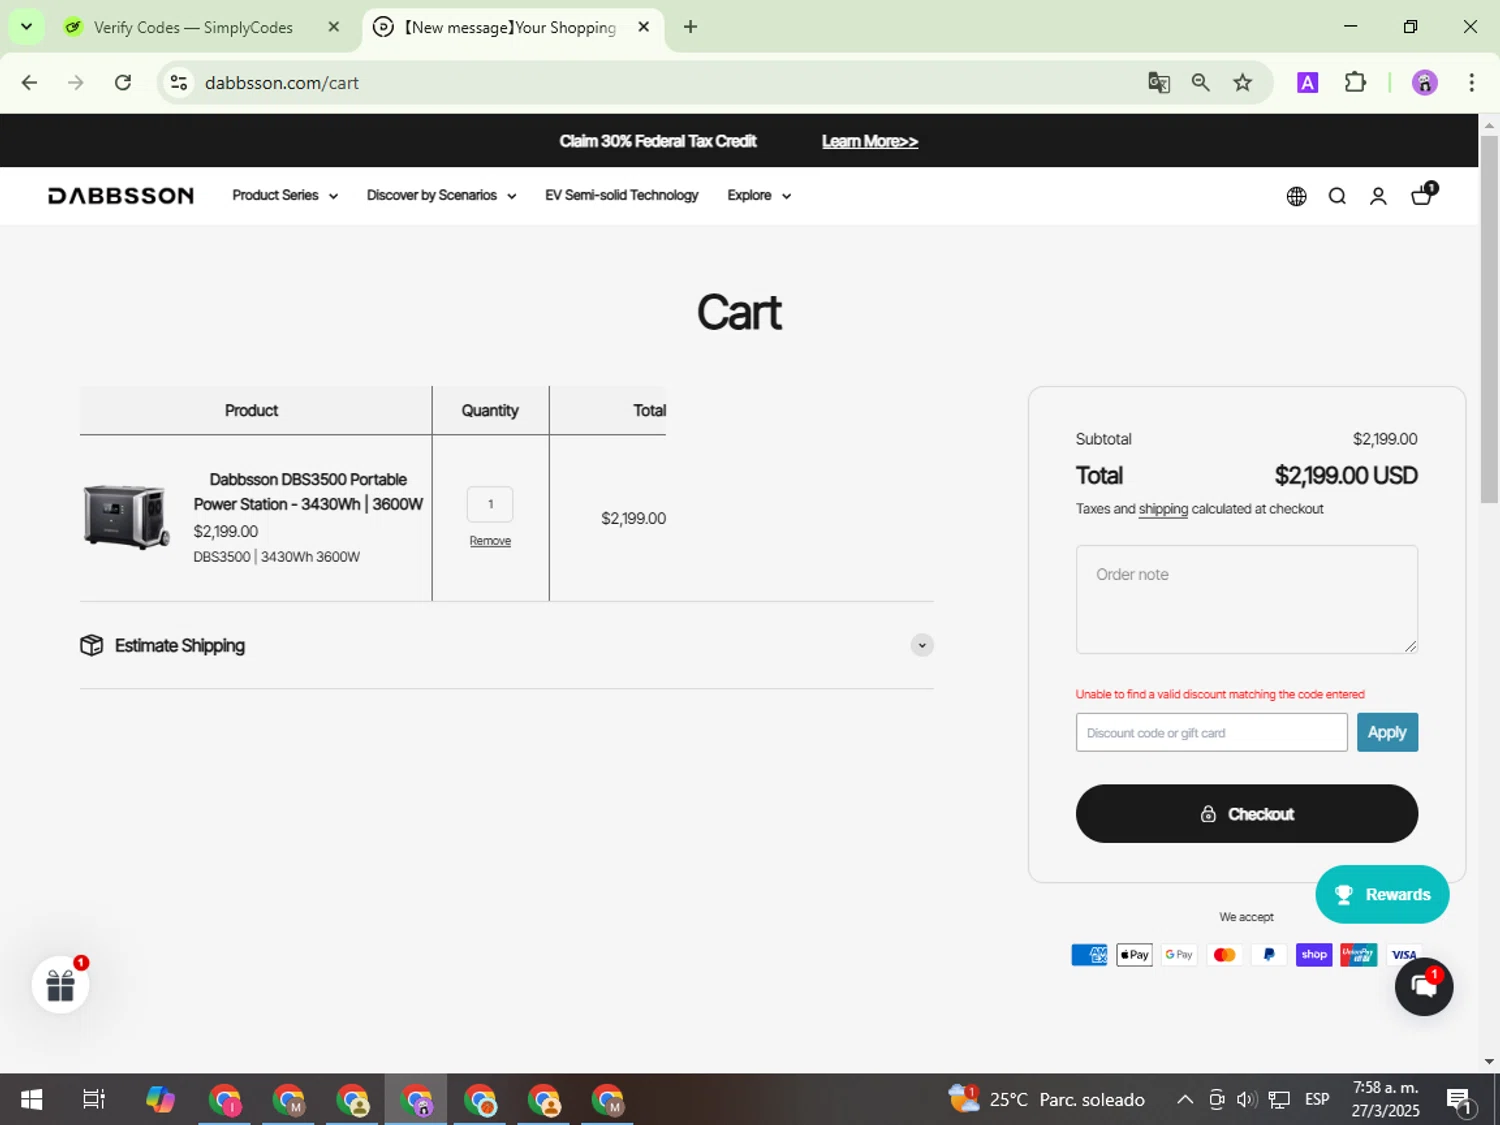The width and height of the screenshot is (1500, 1125).
Task: Open the Rewards widget
Action: coord(1382,894)
